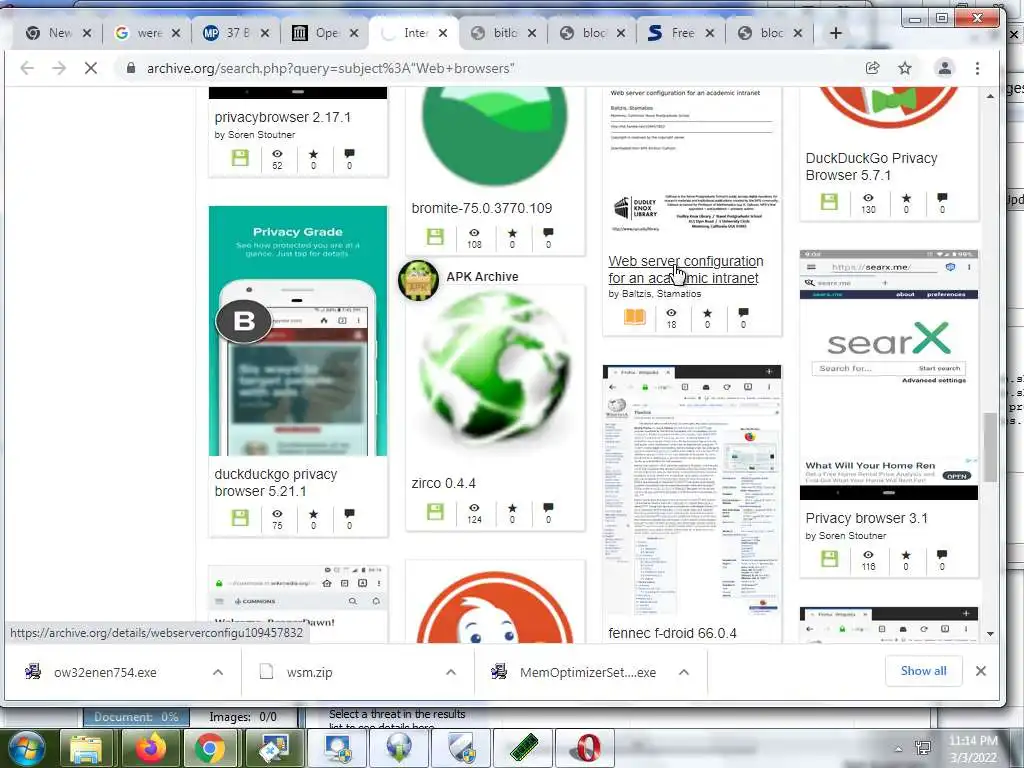Viewport: 1024px width, 768px height.
Task: Expand options for MemOptimizerSet exe download
Action: pyautogui.click(x=684, y=672)
